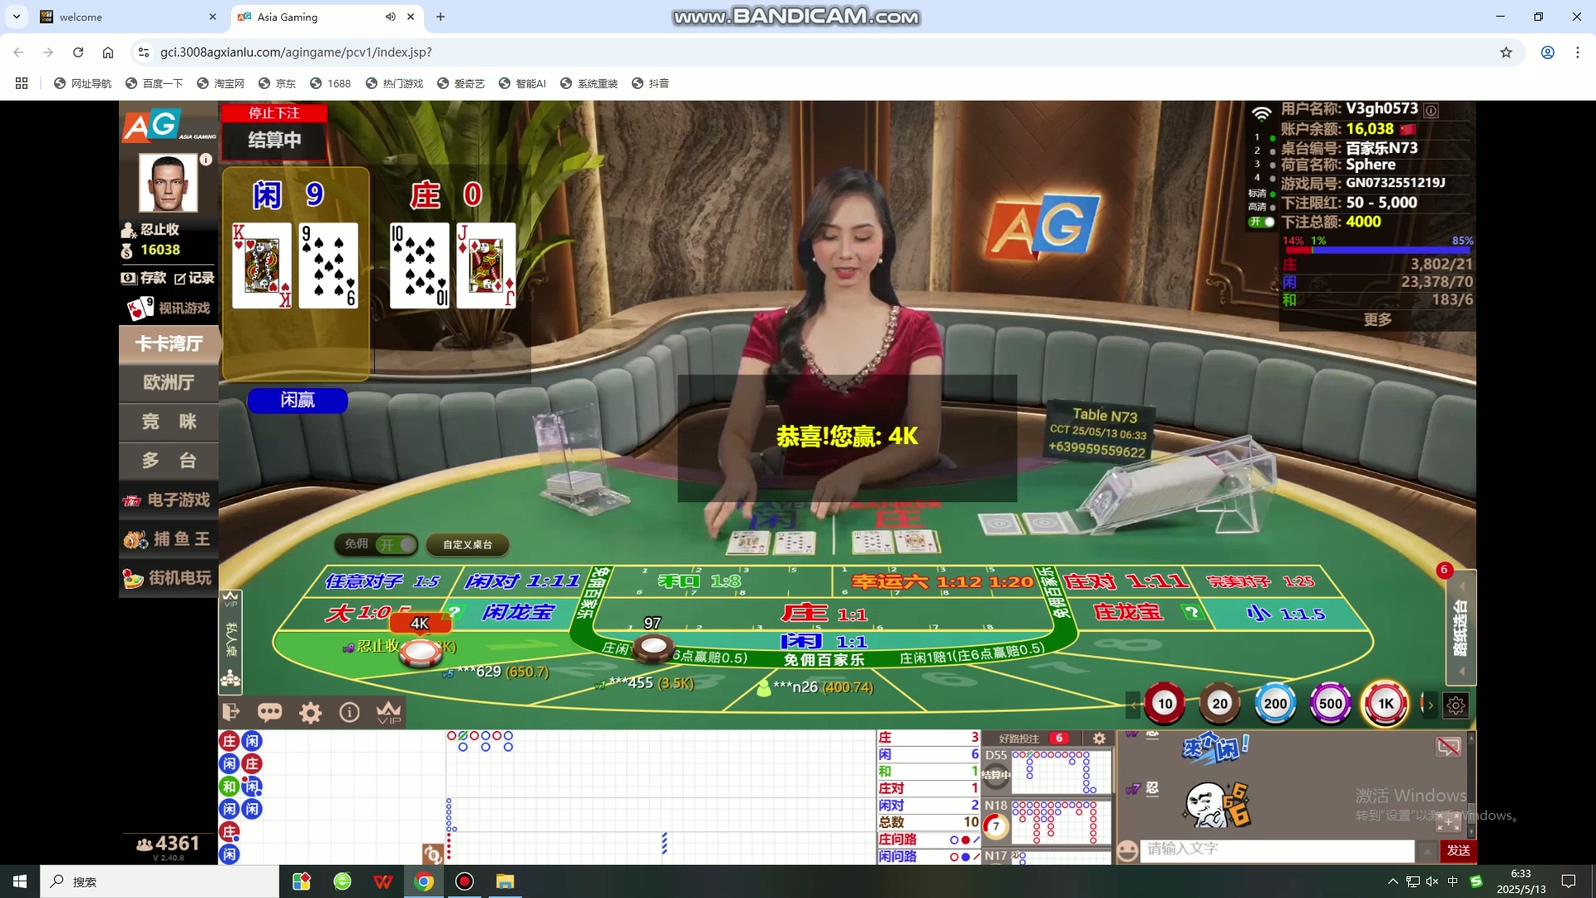The height and width of the screenshot is (898, 1596).
Task: Toggle the 免佣 commission-free switch
Action: coord(394,545)
